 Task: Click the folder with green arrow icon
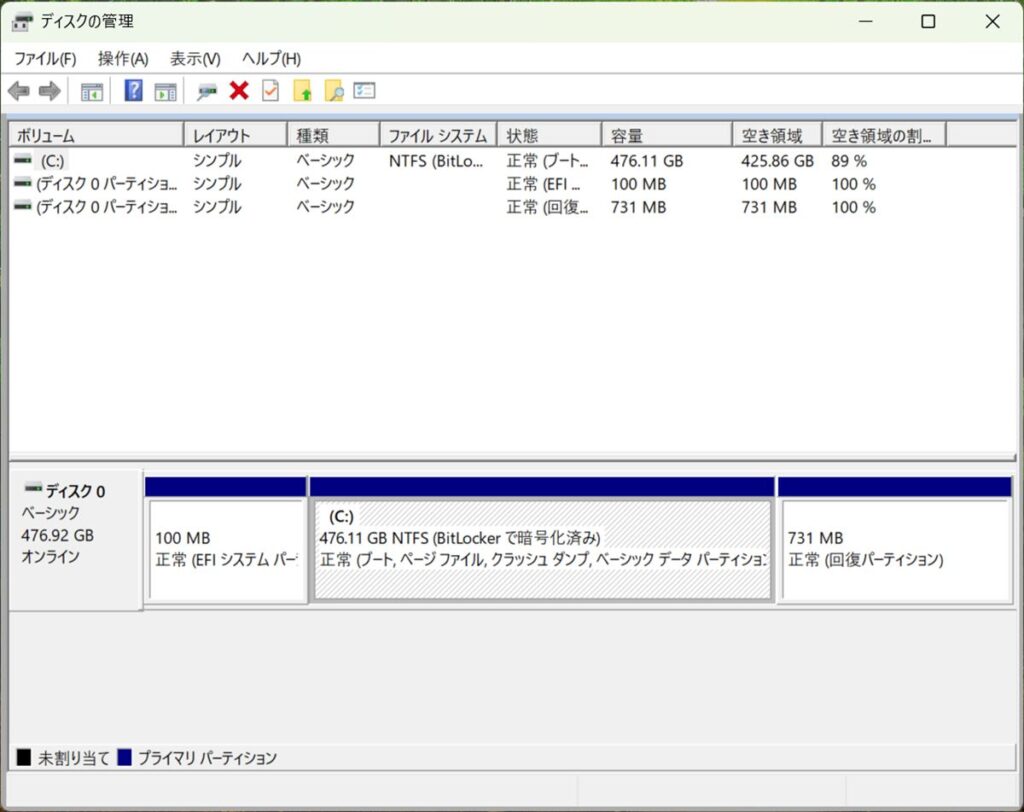pos(302,91)
